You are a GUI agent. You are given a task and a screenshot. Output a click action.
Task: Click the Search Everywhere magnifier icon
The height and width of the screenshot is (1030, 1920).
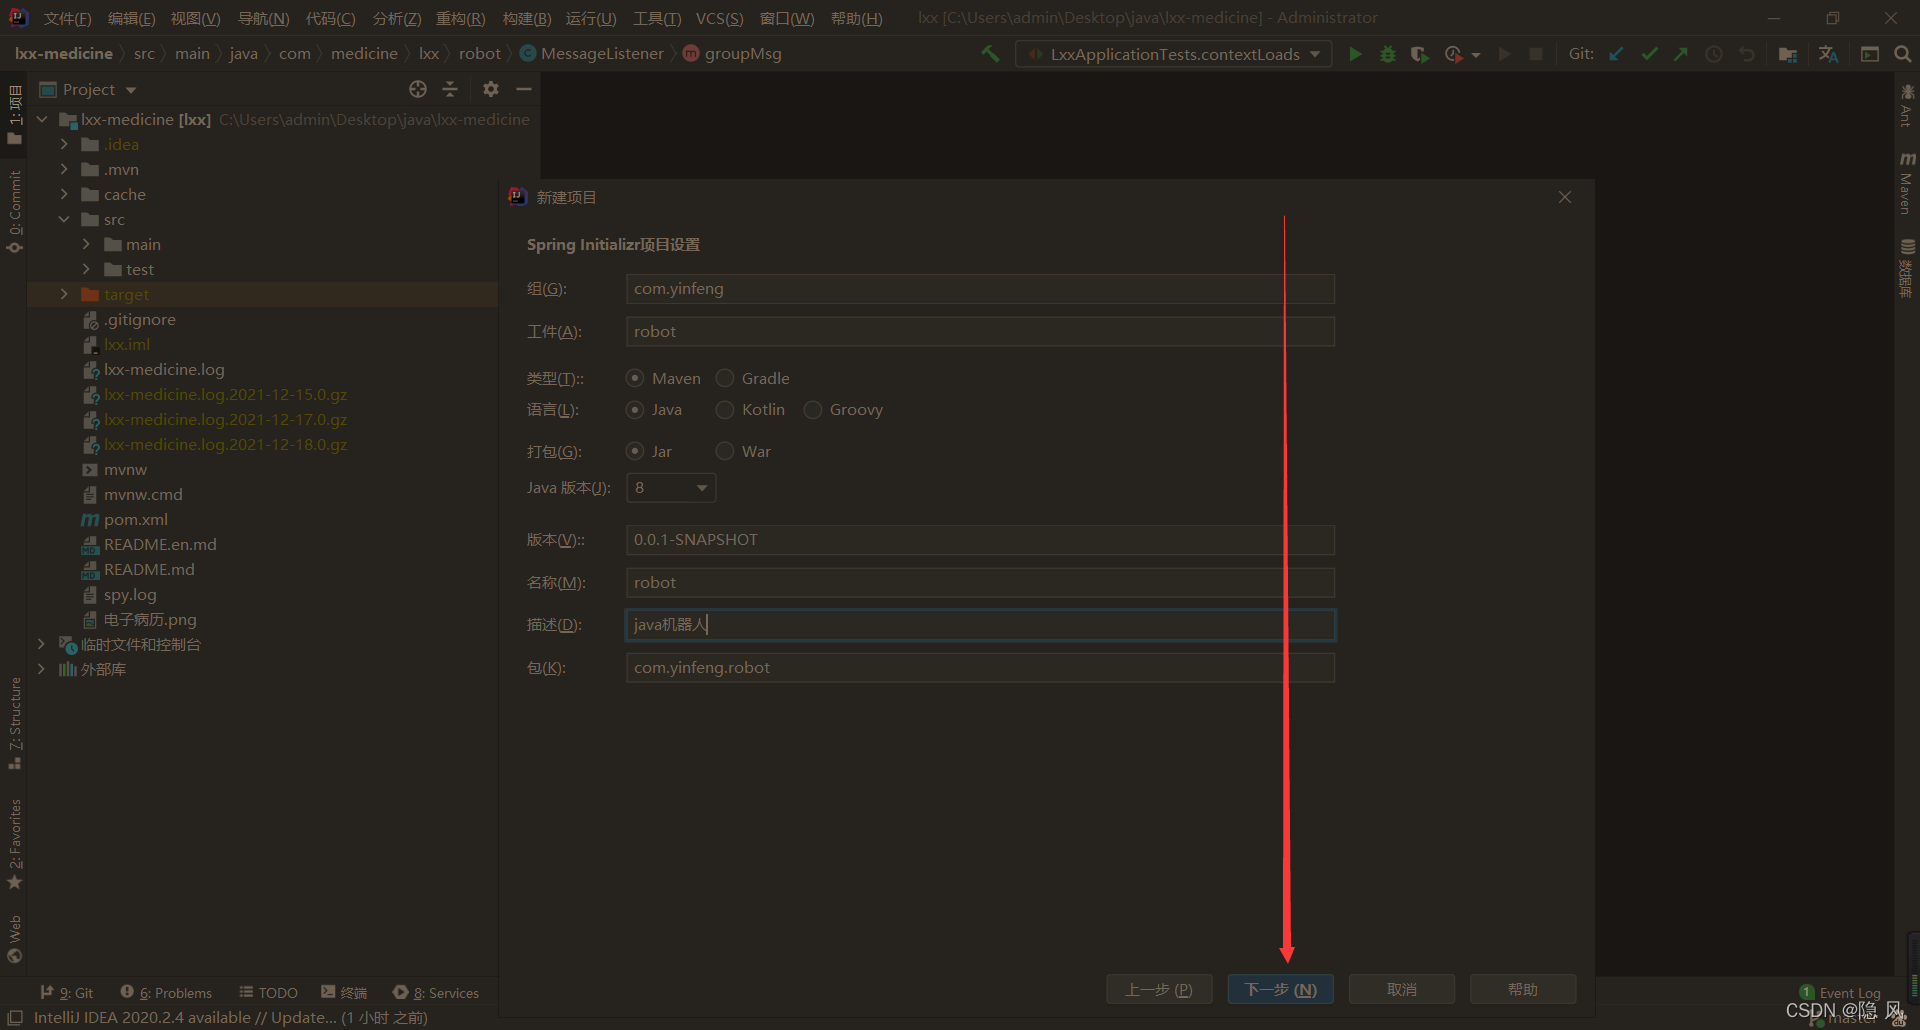coord(1902,54)
